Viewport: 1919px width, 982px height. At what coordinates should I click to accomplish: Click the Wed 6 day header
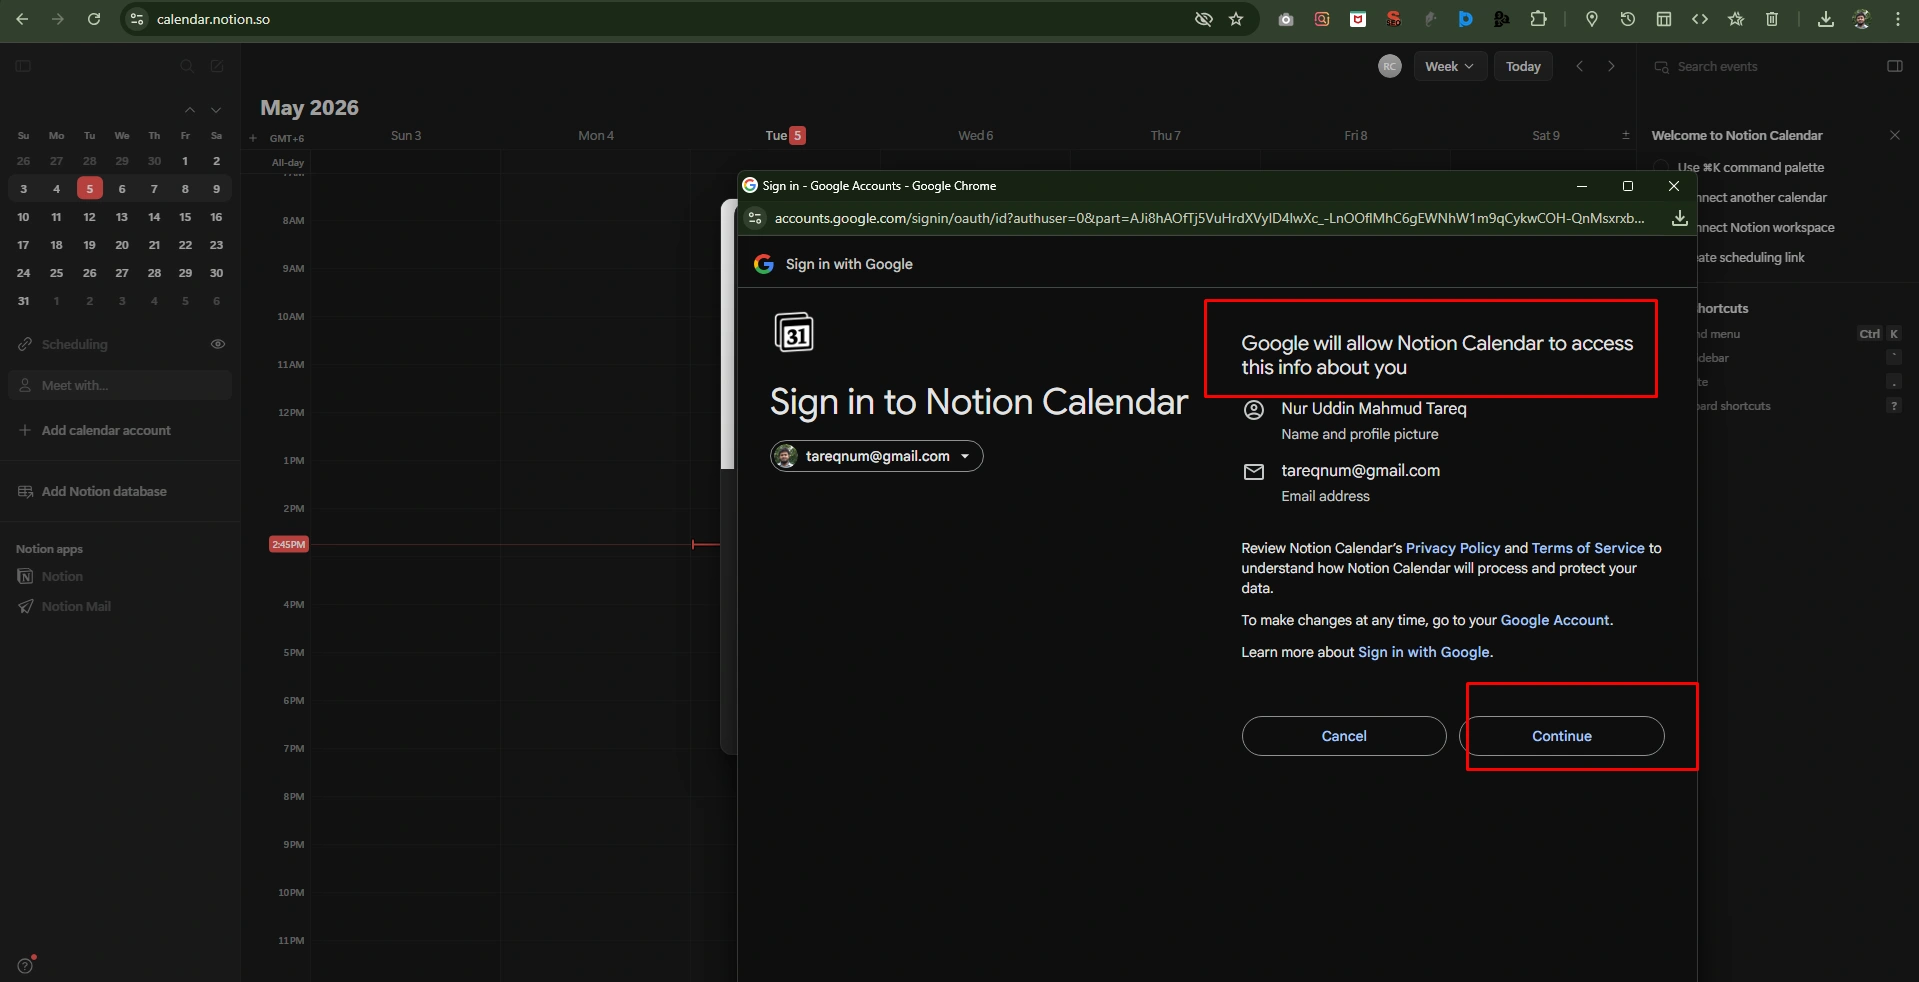point(976,135)
